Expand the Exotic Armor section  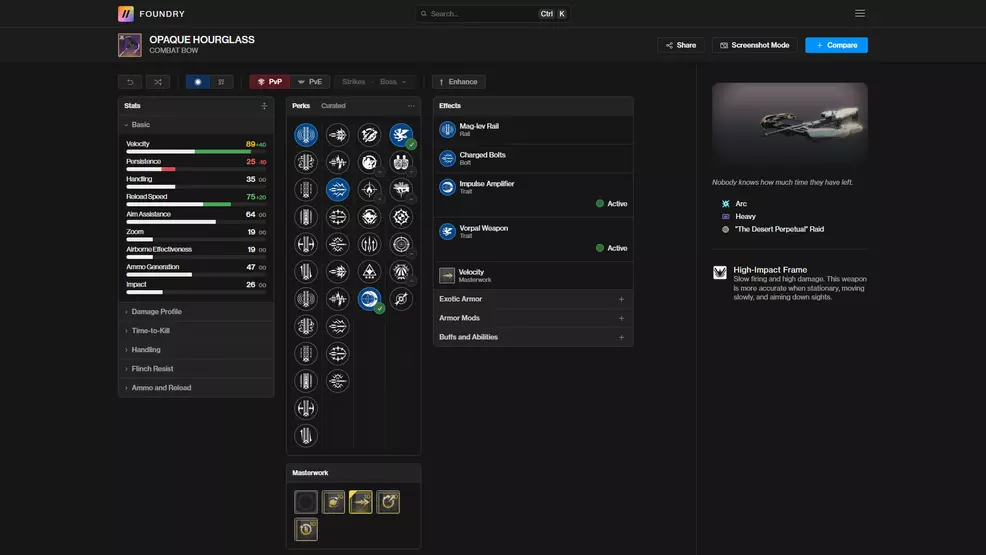pyautogui.click(x=533, y=299)
